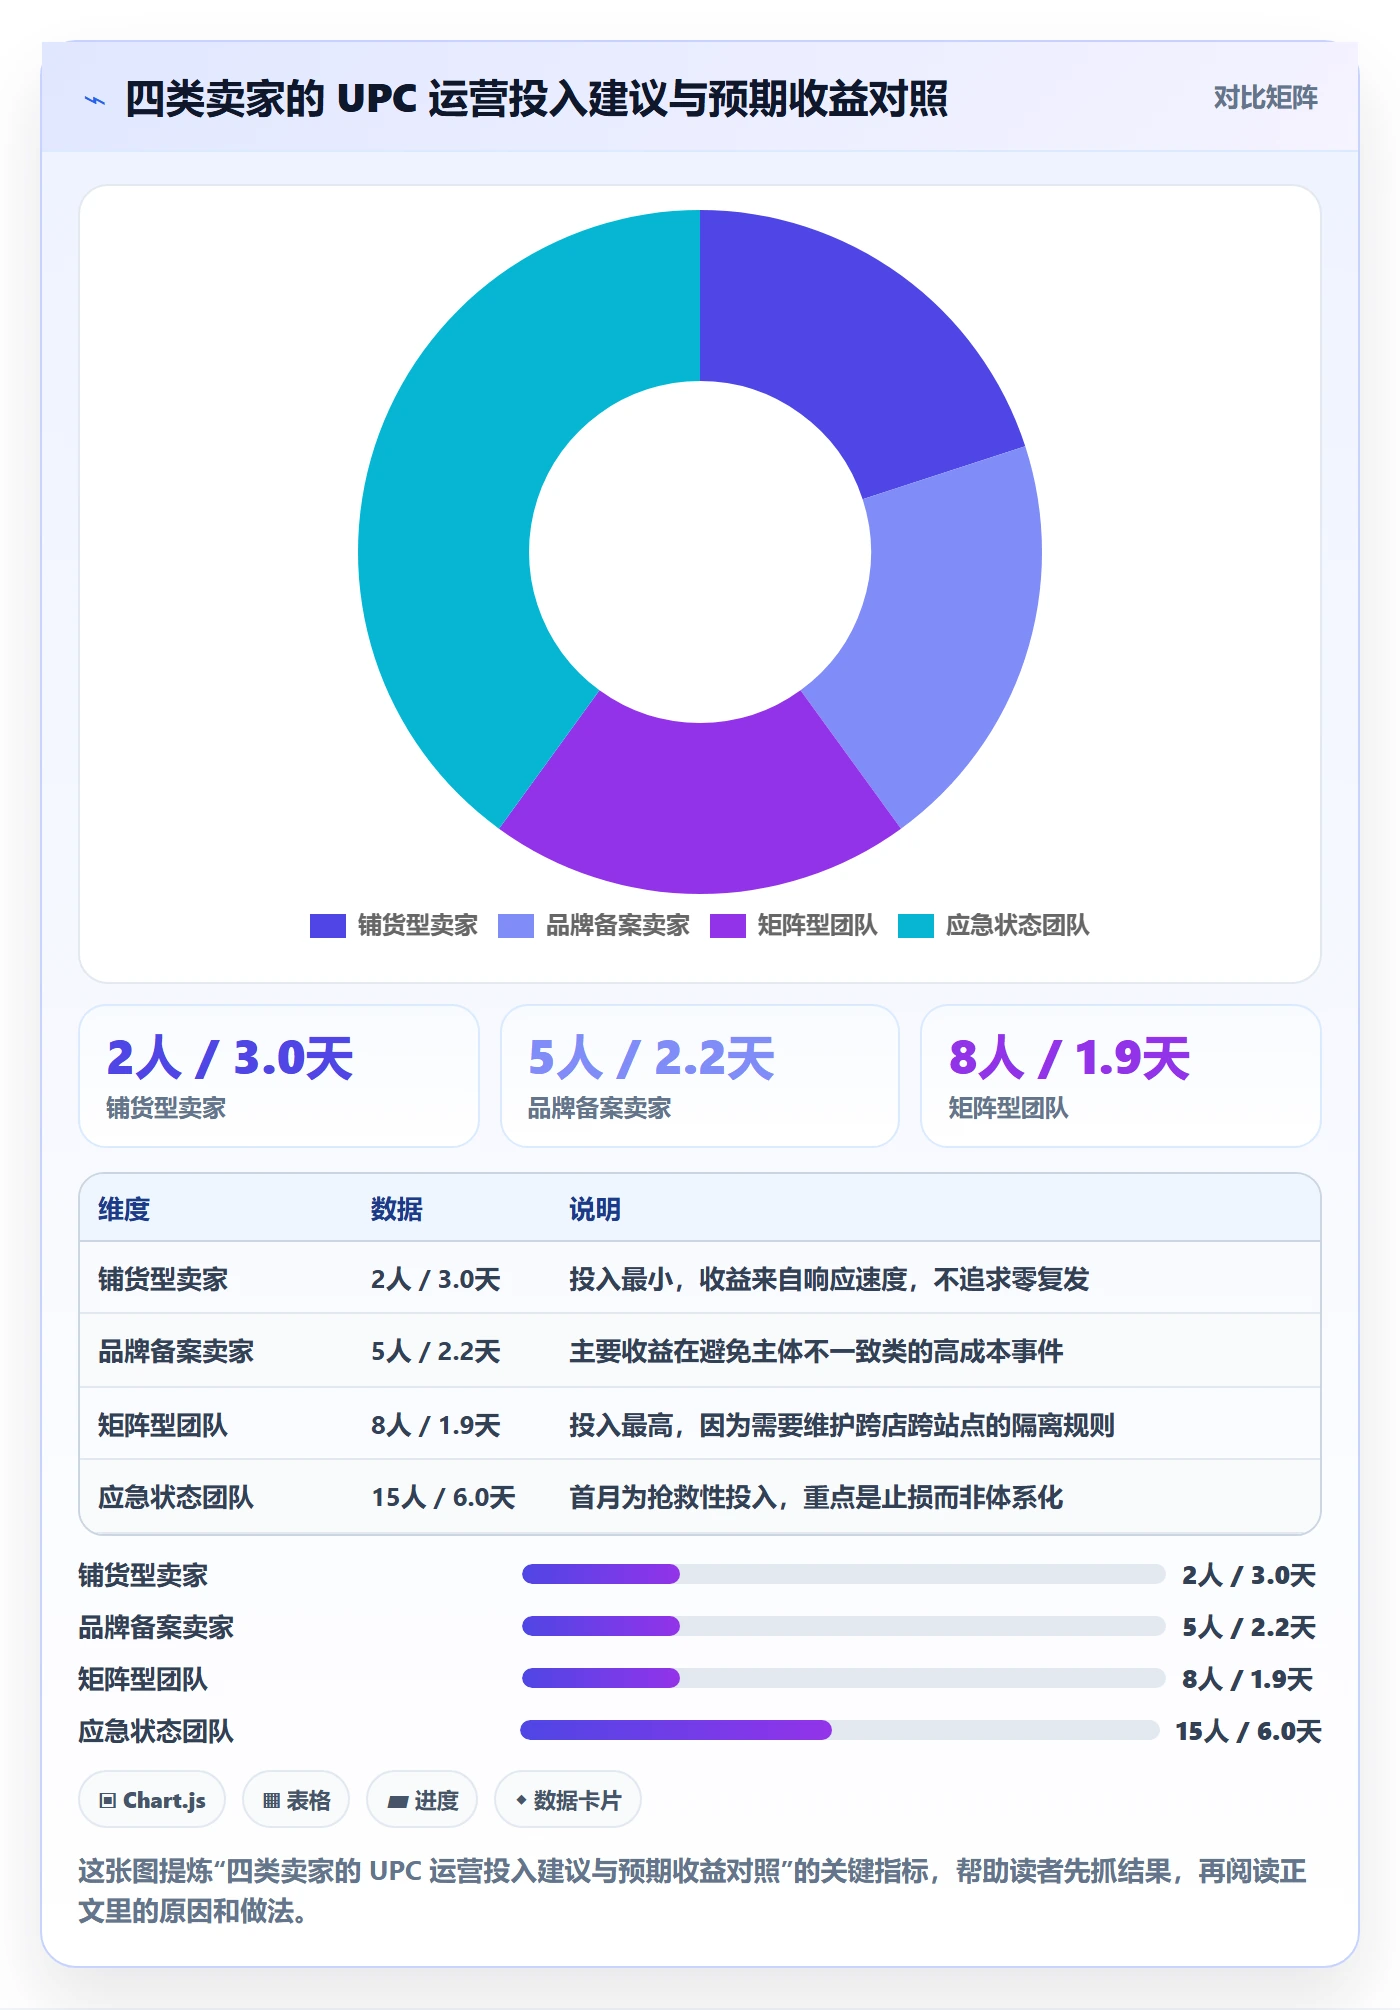Click the 维度 column header

(x=124, y=1209)
